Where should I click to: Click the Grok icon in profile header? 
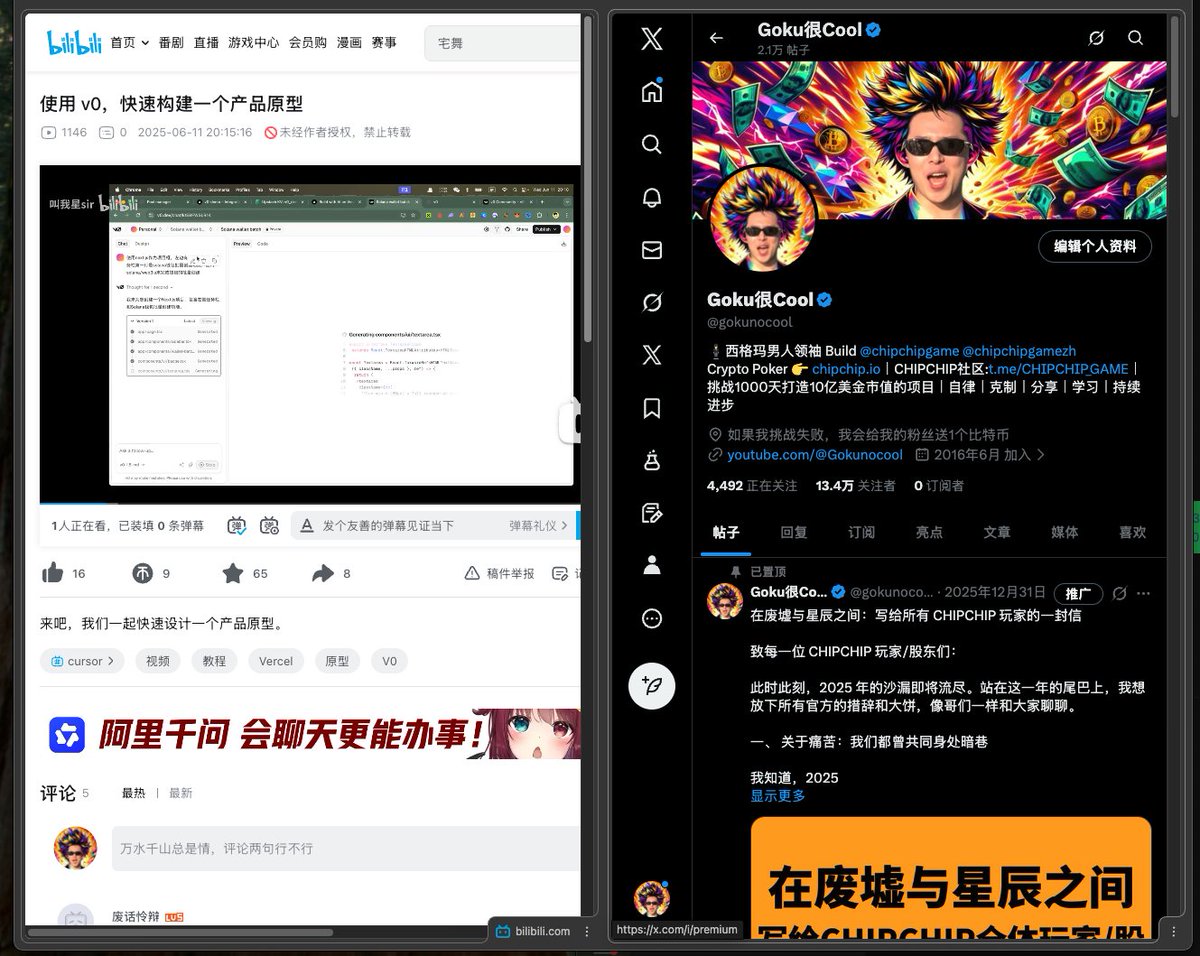pos(1096,38)
